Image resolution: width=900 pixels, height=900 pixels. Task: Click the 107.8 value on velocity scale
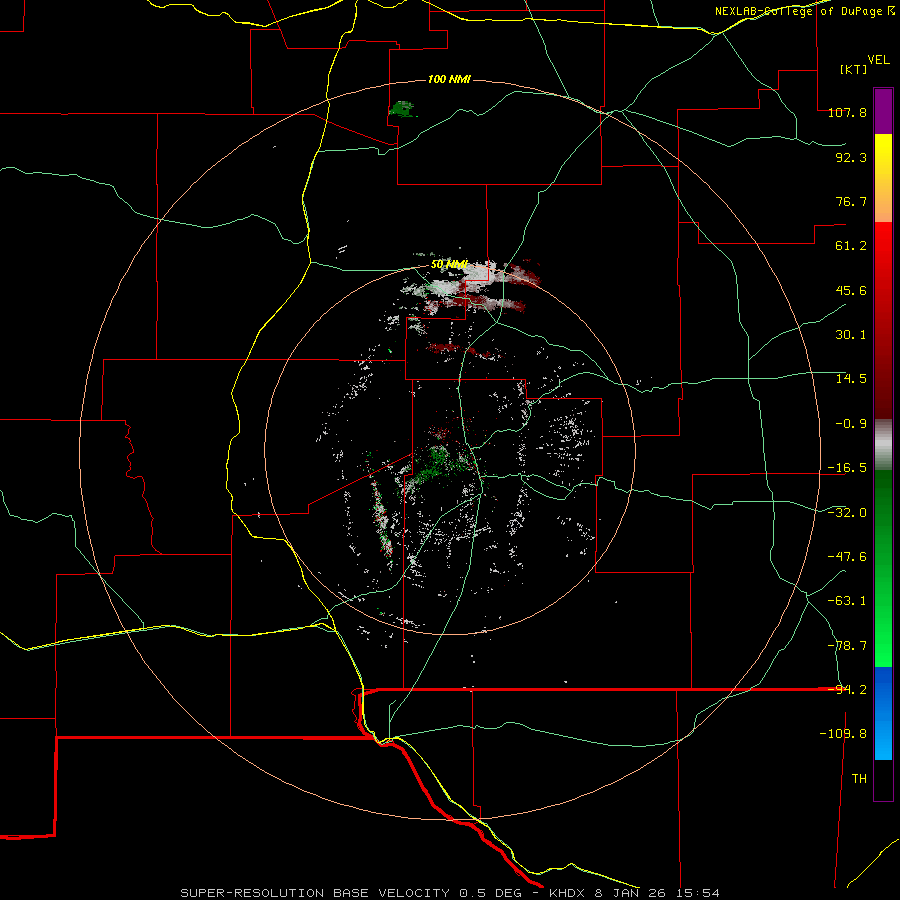pos(847,112)
